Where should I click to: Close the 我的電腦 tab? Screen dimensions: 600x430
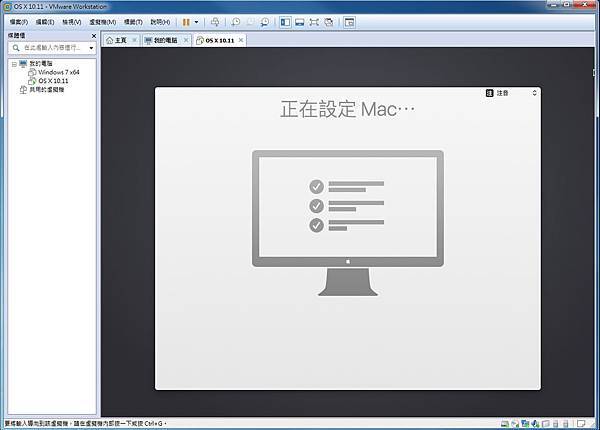pos(186,40)
